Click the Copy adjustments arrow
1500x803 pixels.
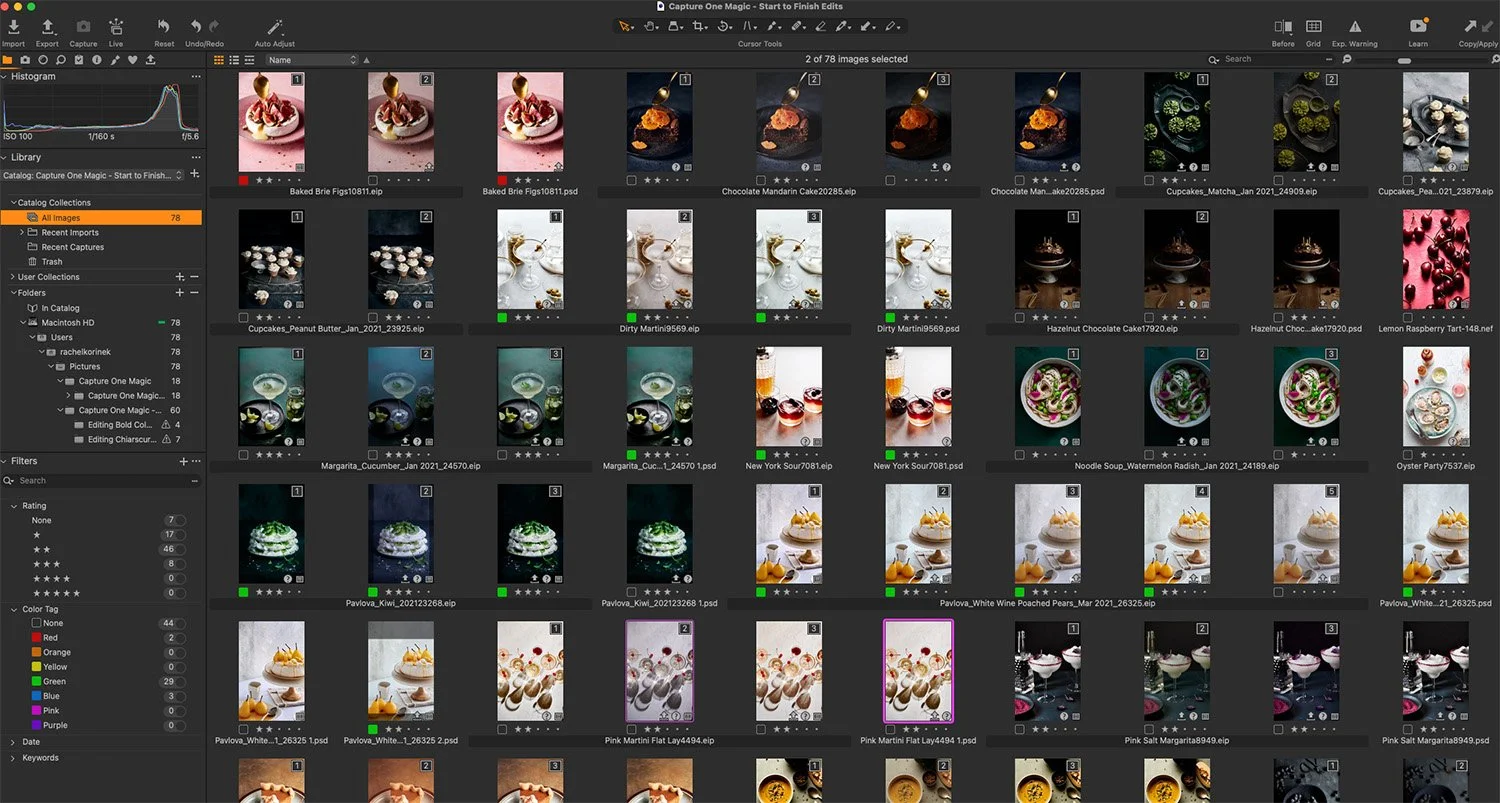[1471, 27]
